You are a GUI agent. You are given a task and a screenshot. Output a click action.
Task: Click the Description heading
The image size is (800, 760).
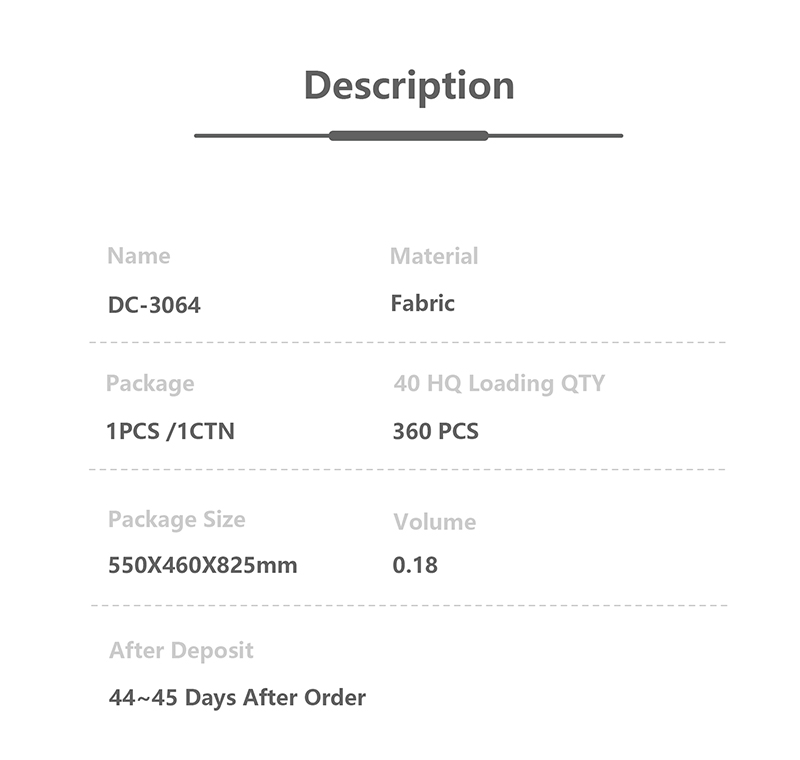tap(408, 86)
